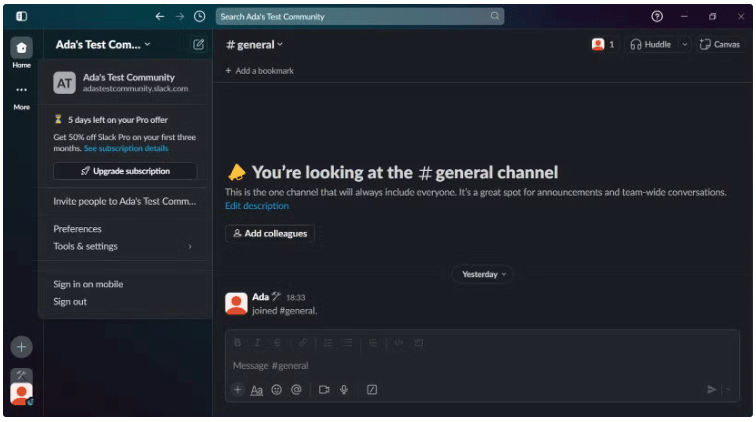Toggle the sidebar panel icon
Viewport: 756px width, 422px height.
coord(21,16)
